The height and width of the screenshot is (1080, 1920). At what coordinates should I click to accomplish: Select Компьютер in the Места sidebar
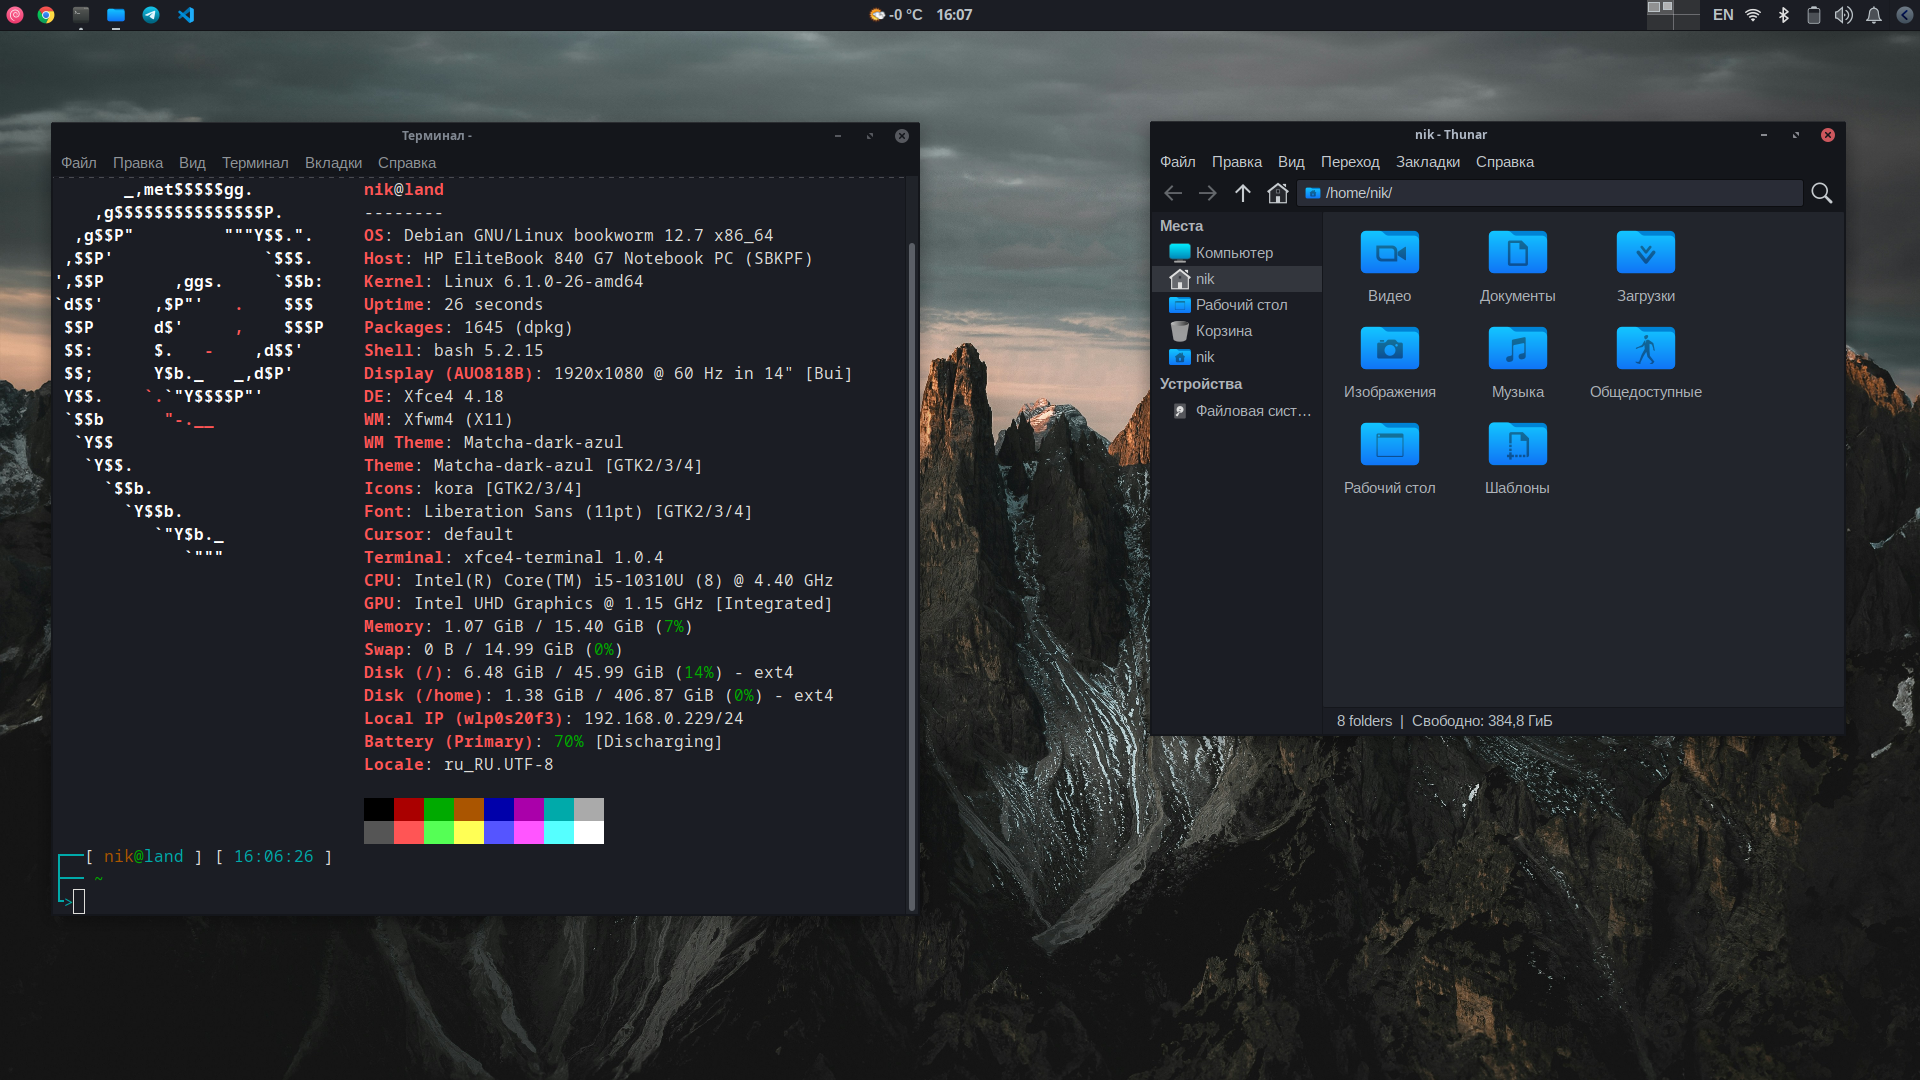1233,253
